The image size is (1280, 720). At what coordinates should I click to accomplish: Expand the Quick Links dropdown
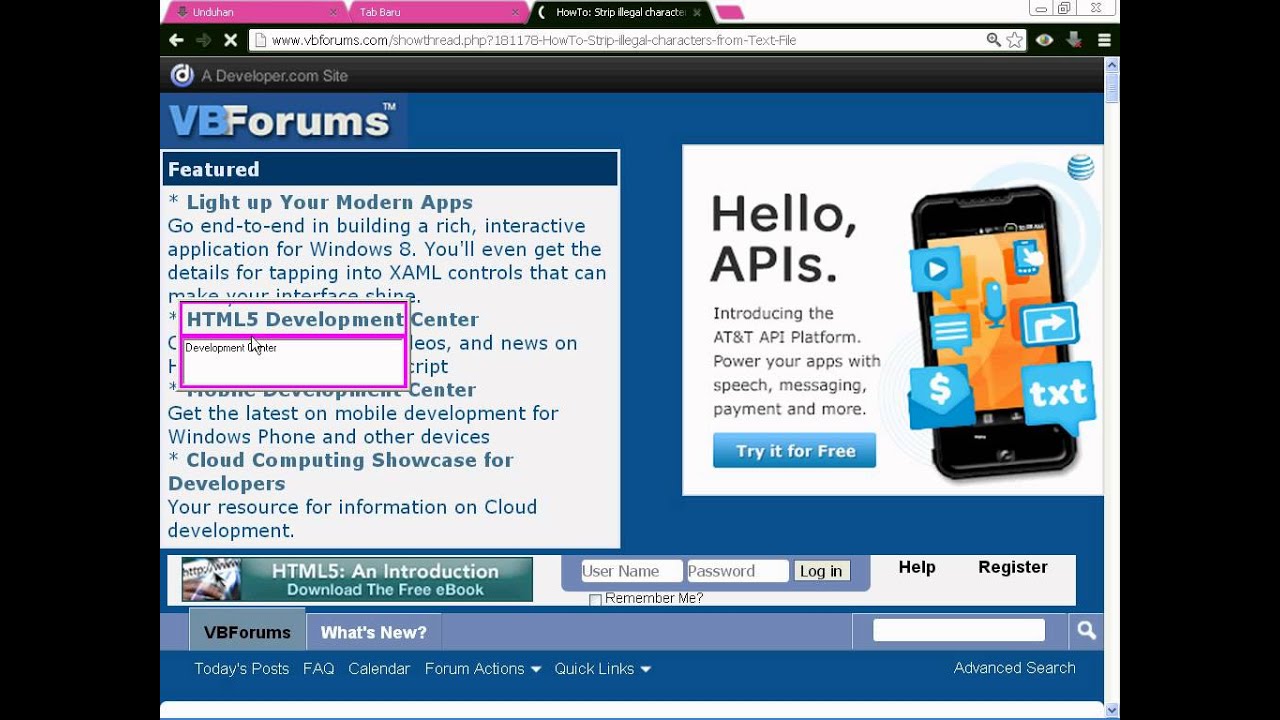point(603,669)
